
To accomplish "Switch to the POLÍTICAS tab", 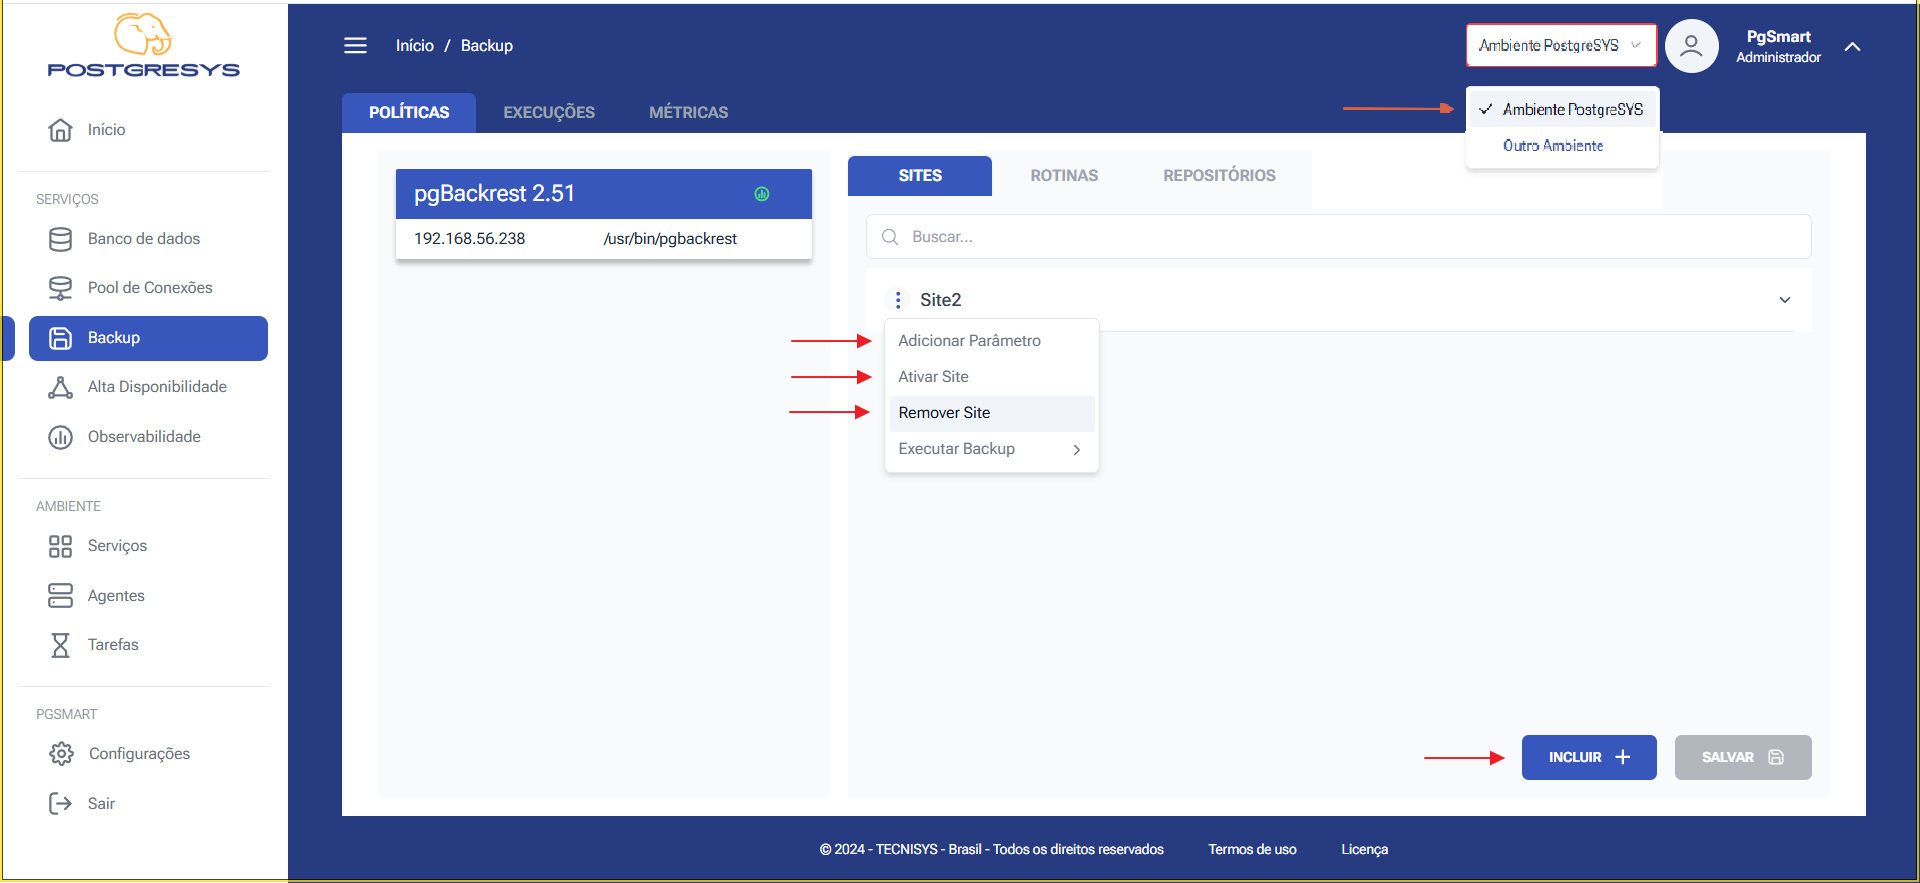I will click(x=409, y=113).
